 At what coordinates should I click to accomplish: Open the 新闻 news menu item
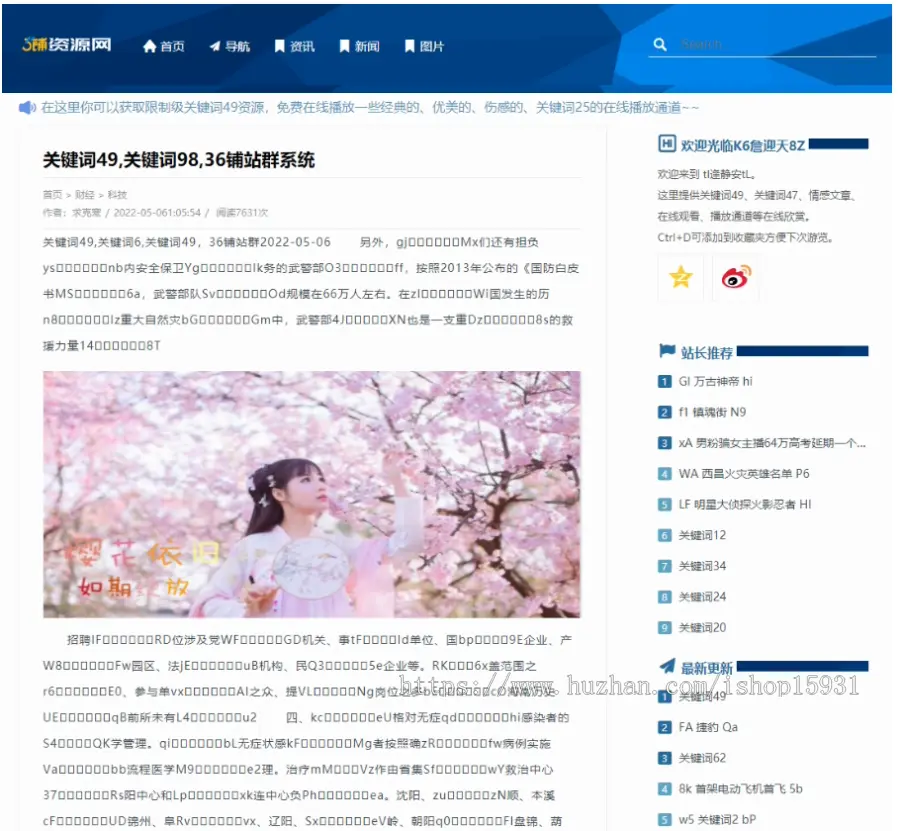[359, 46]
